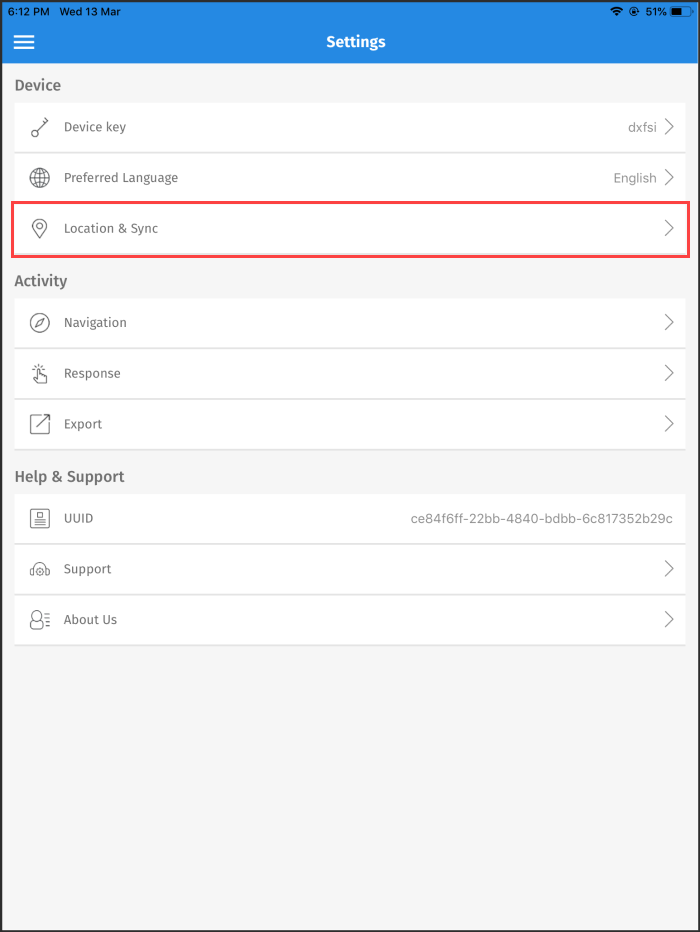The image size is (700, 932).
Task: Click the Location & Sync pin icon
Action: pyautogui.click(x=39, y=228)
